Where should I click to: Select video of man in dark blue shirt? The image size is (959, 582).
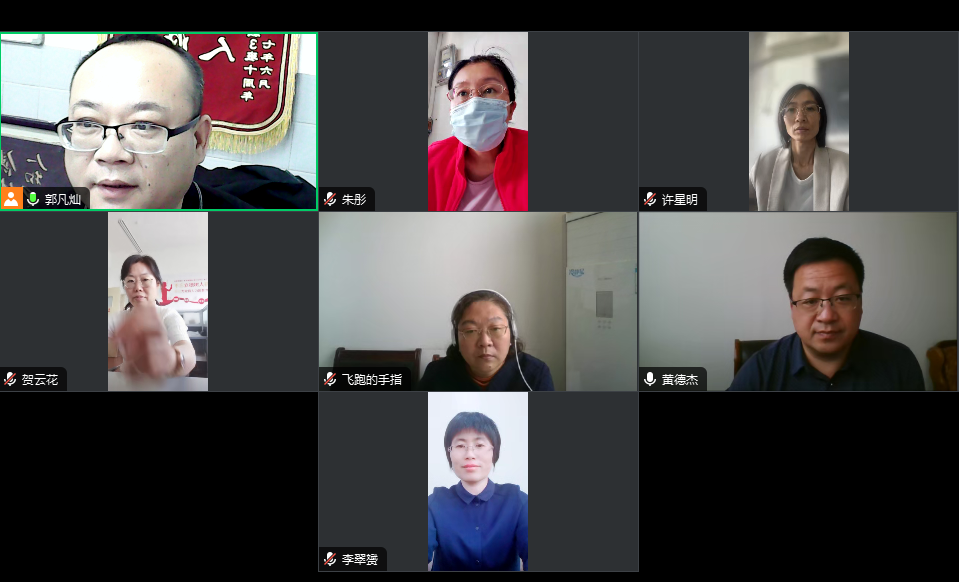click(798, 301)
